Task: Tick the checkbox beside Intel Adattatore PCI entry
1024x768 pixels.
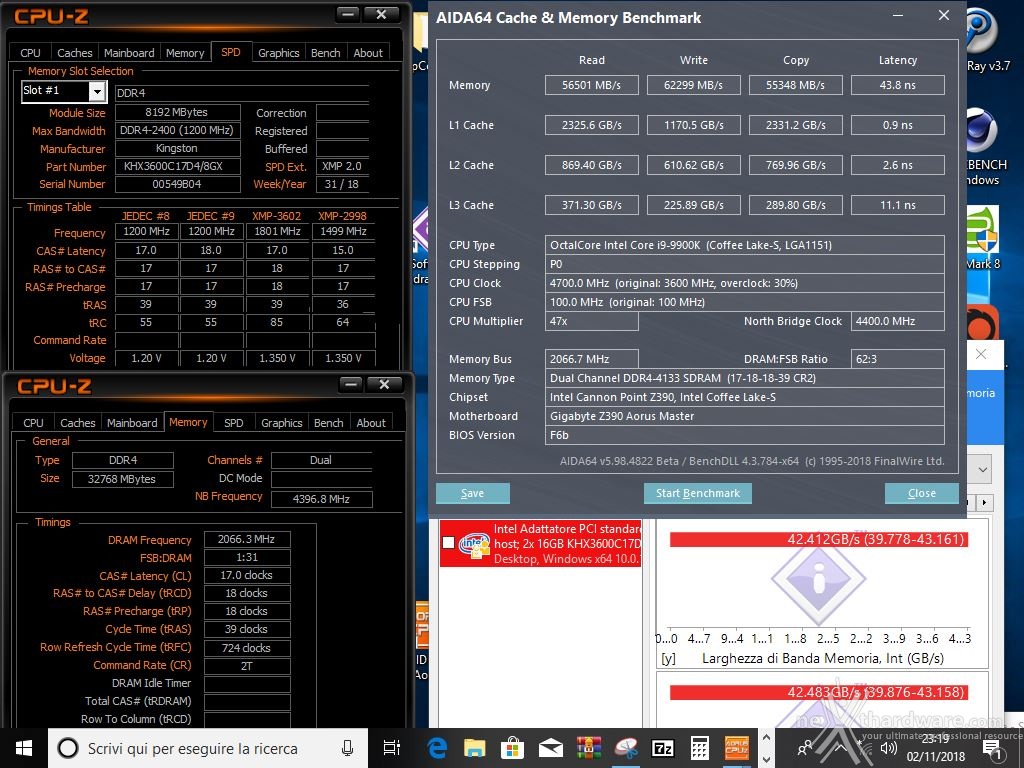Action: (449, 543)
